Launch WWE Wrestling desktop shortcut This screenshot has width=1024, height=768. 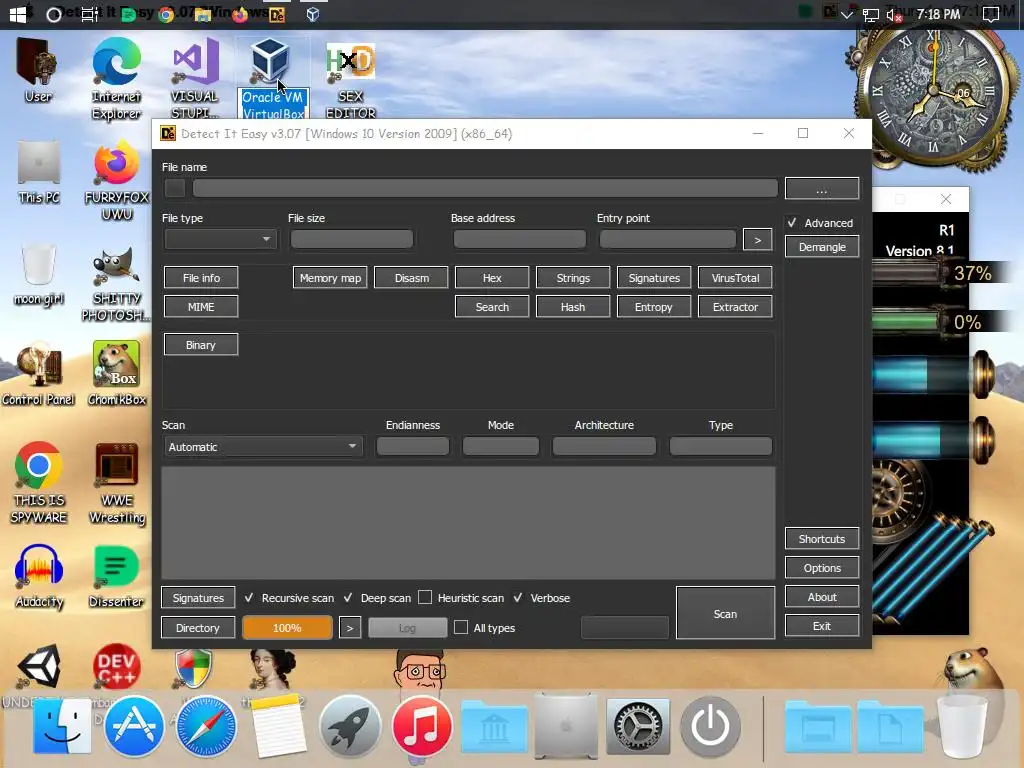point(116,483)
